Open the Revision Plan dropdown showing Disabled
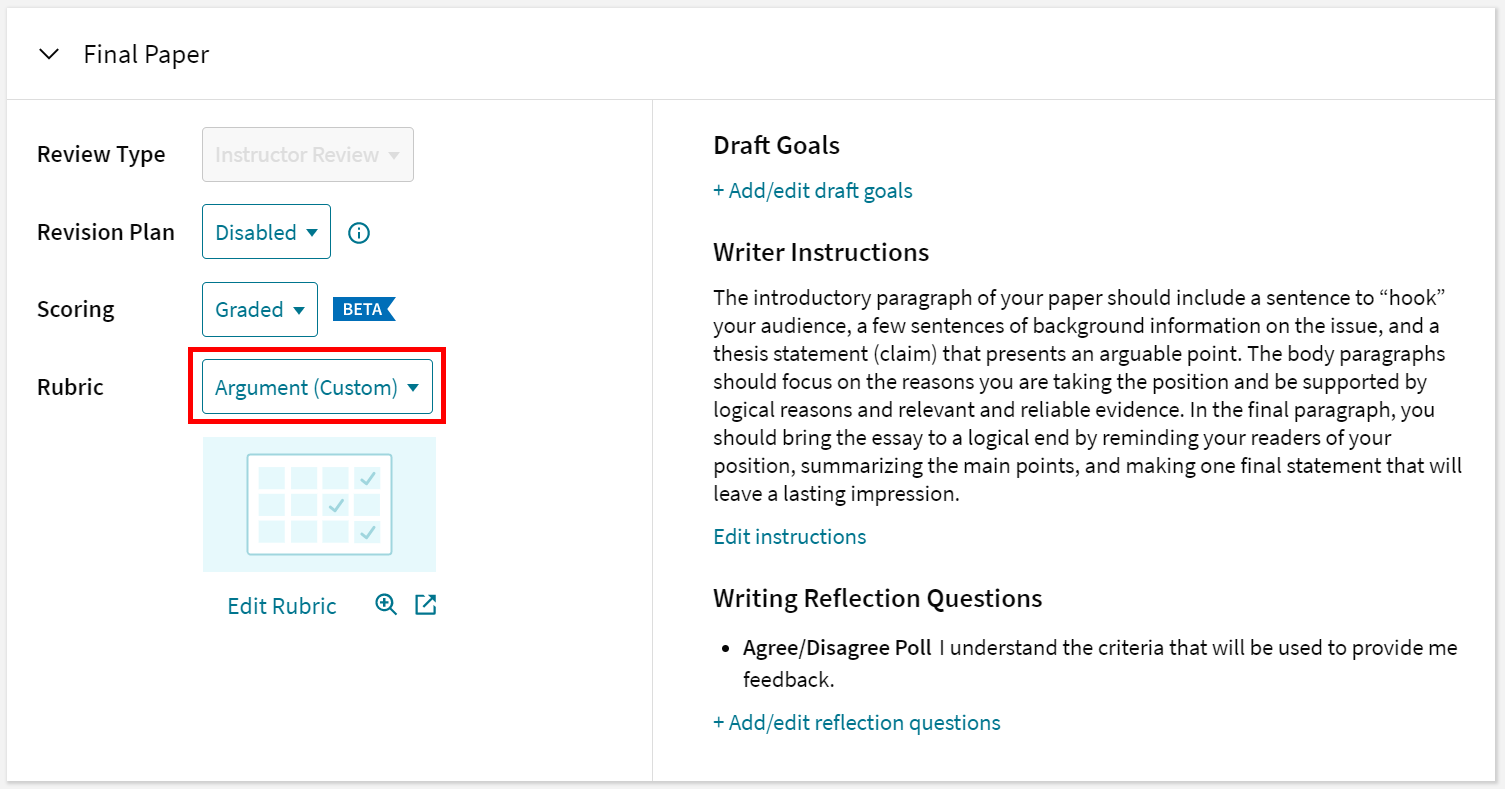 tap(265, 231)
